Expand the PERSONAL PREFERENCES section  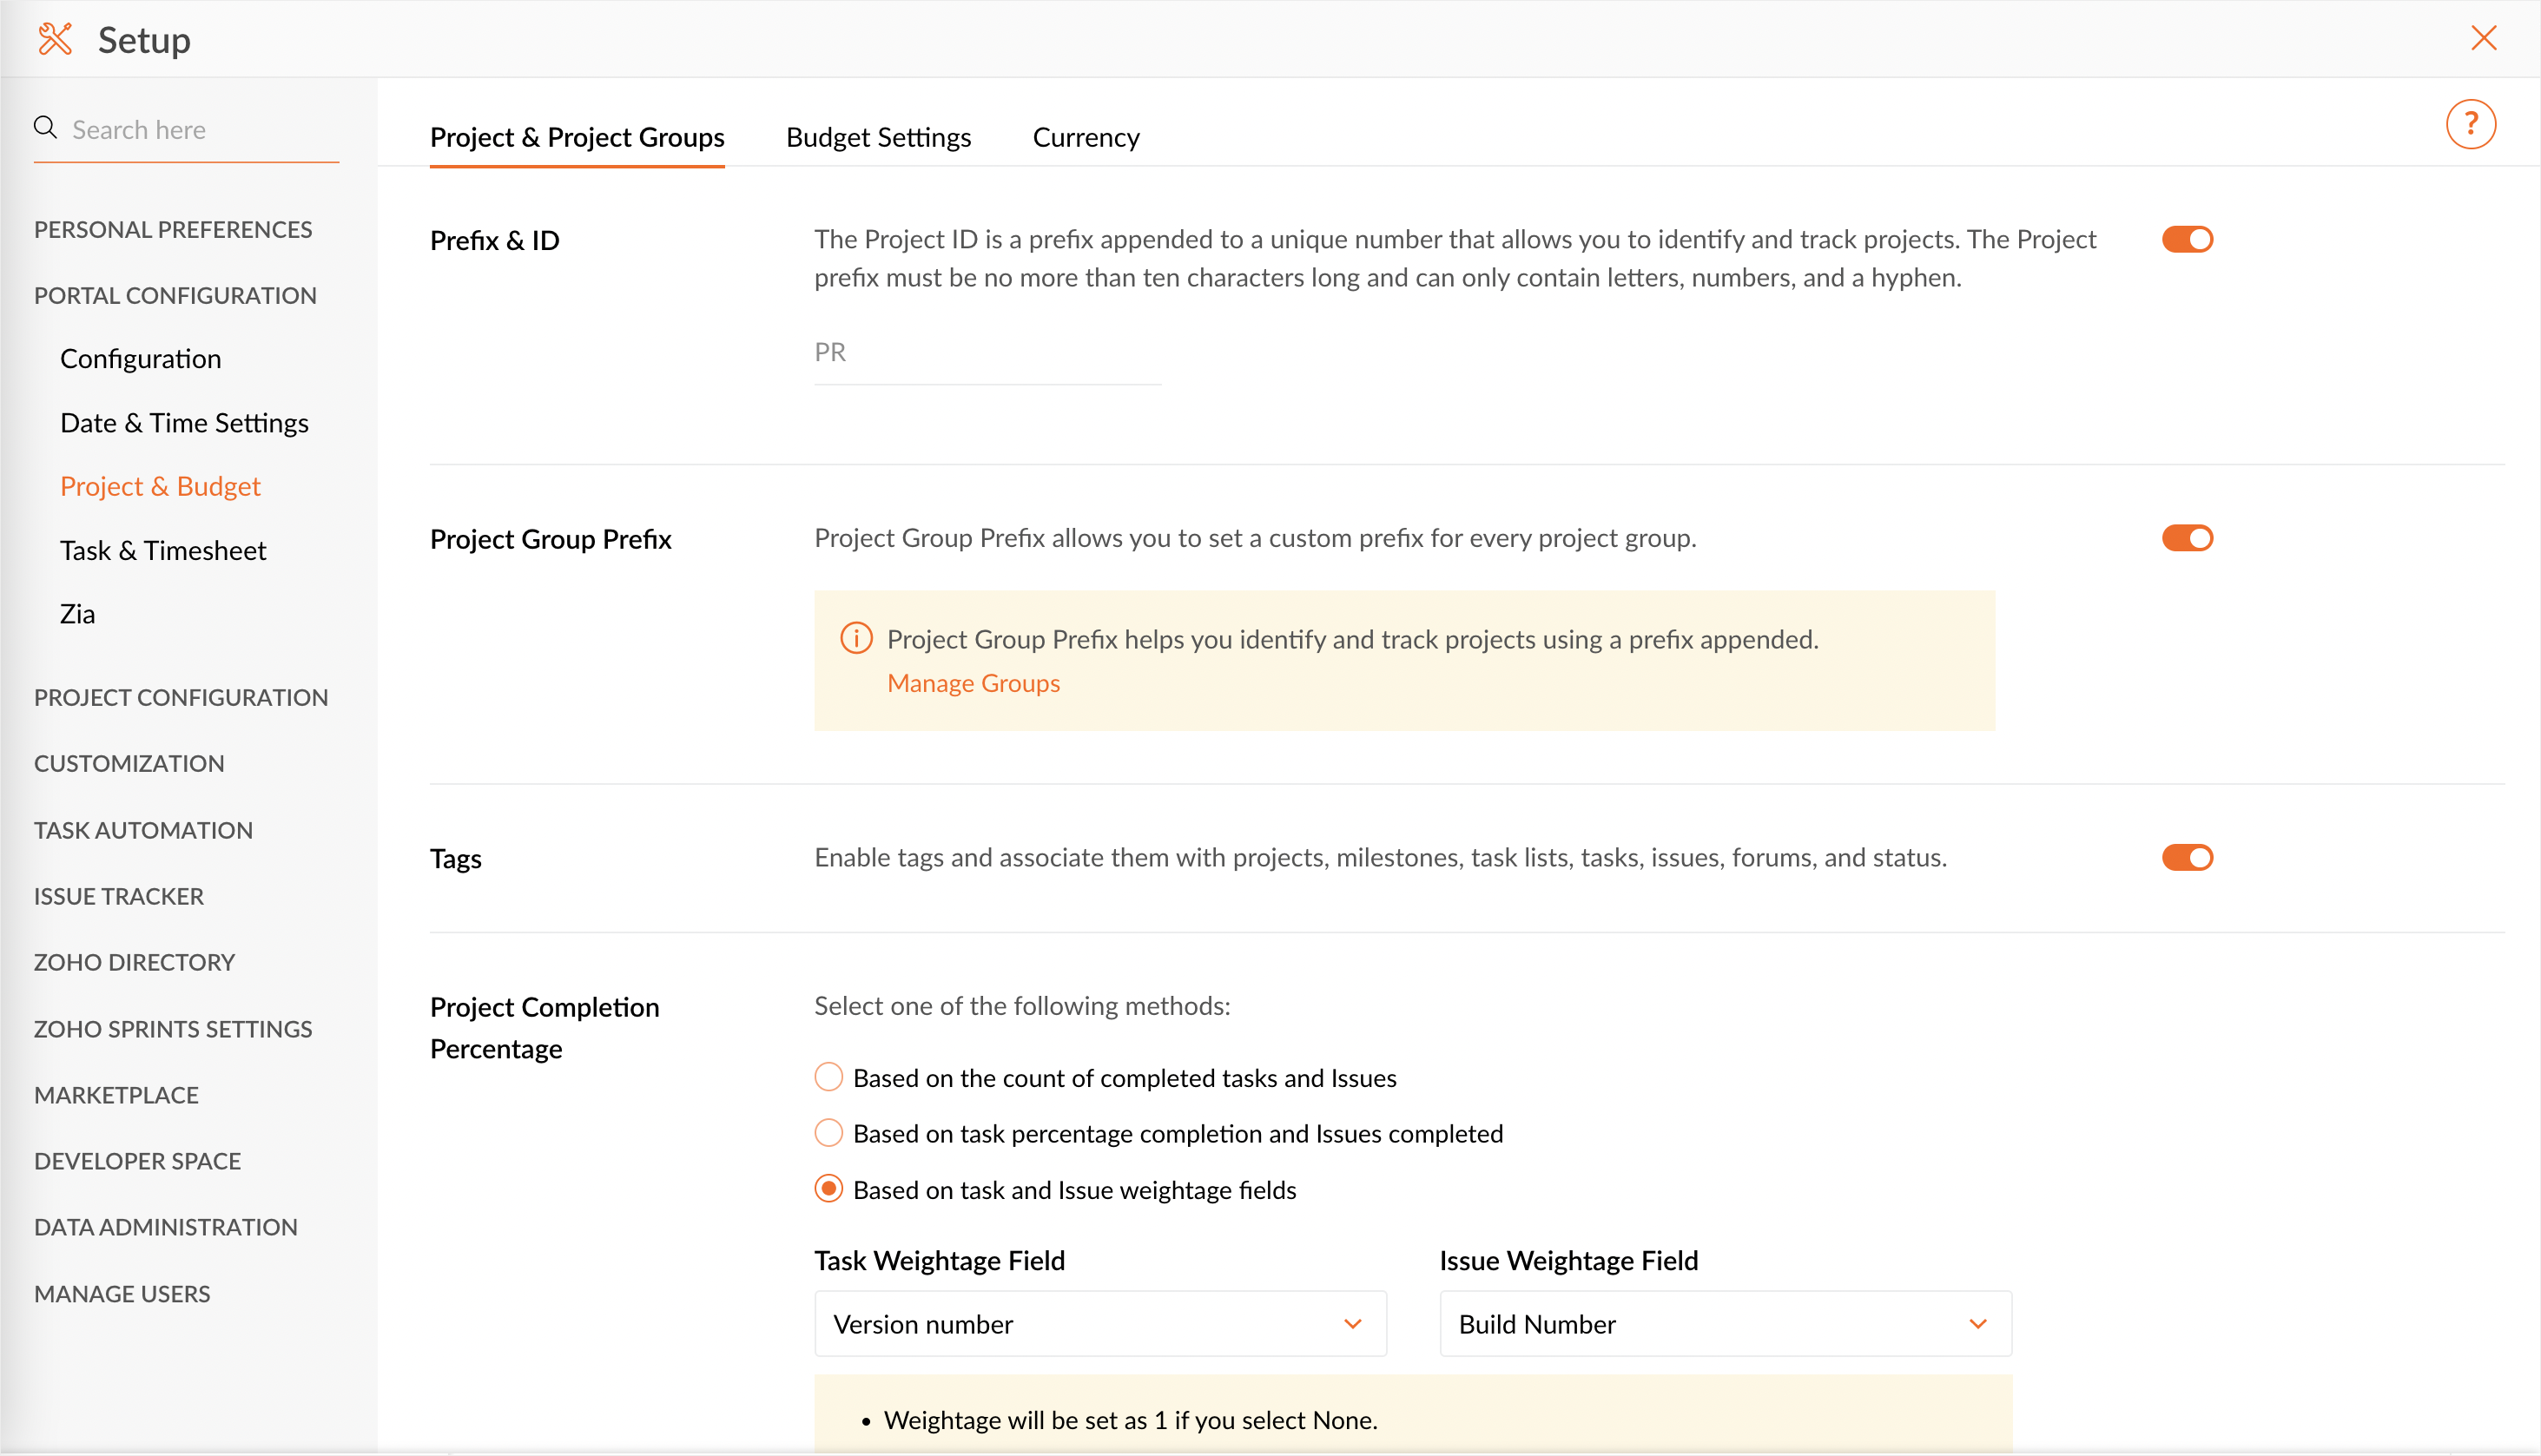tap(173, 229)
